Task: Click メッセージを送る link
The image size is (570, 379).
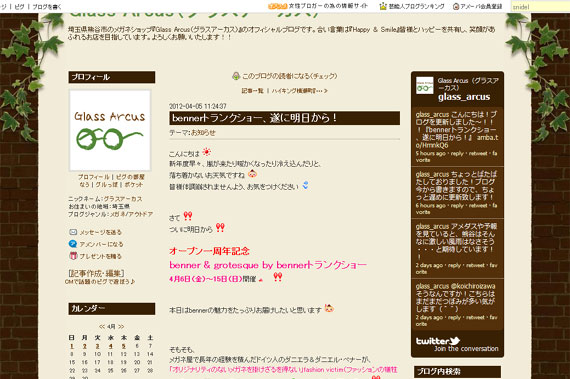Action: click(x=100, y=232)
